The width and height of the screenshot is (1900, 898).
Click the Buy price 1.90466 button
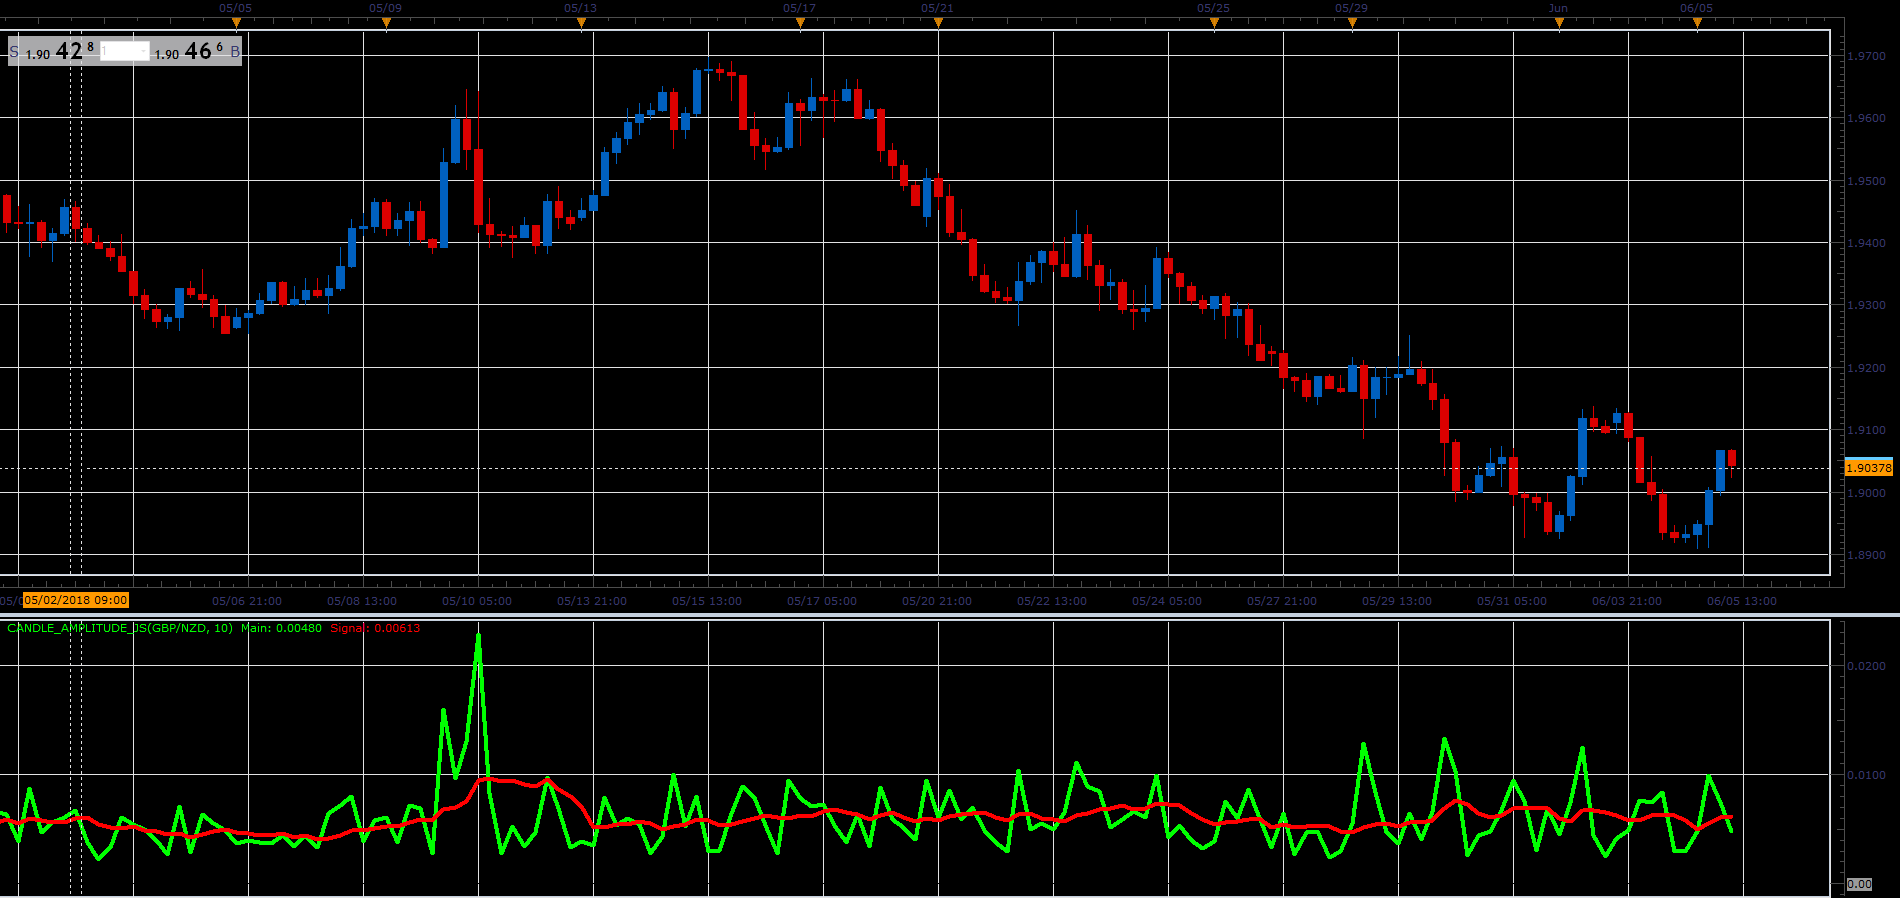point(196,51)
